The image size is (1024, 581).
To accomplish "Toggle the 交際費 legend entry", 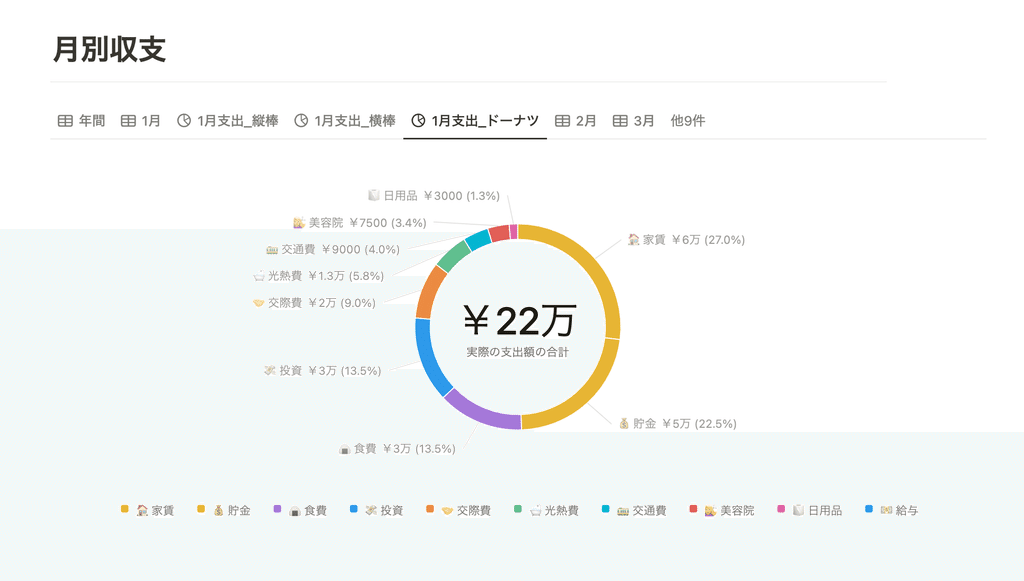I will [x=458, y=510].
